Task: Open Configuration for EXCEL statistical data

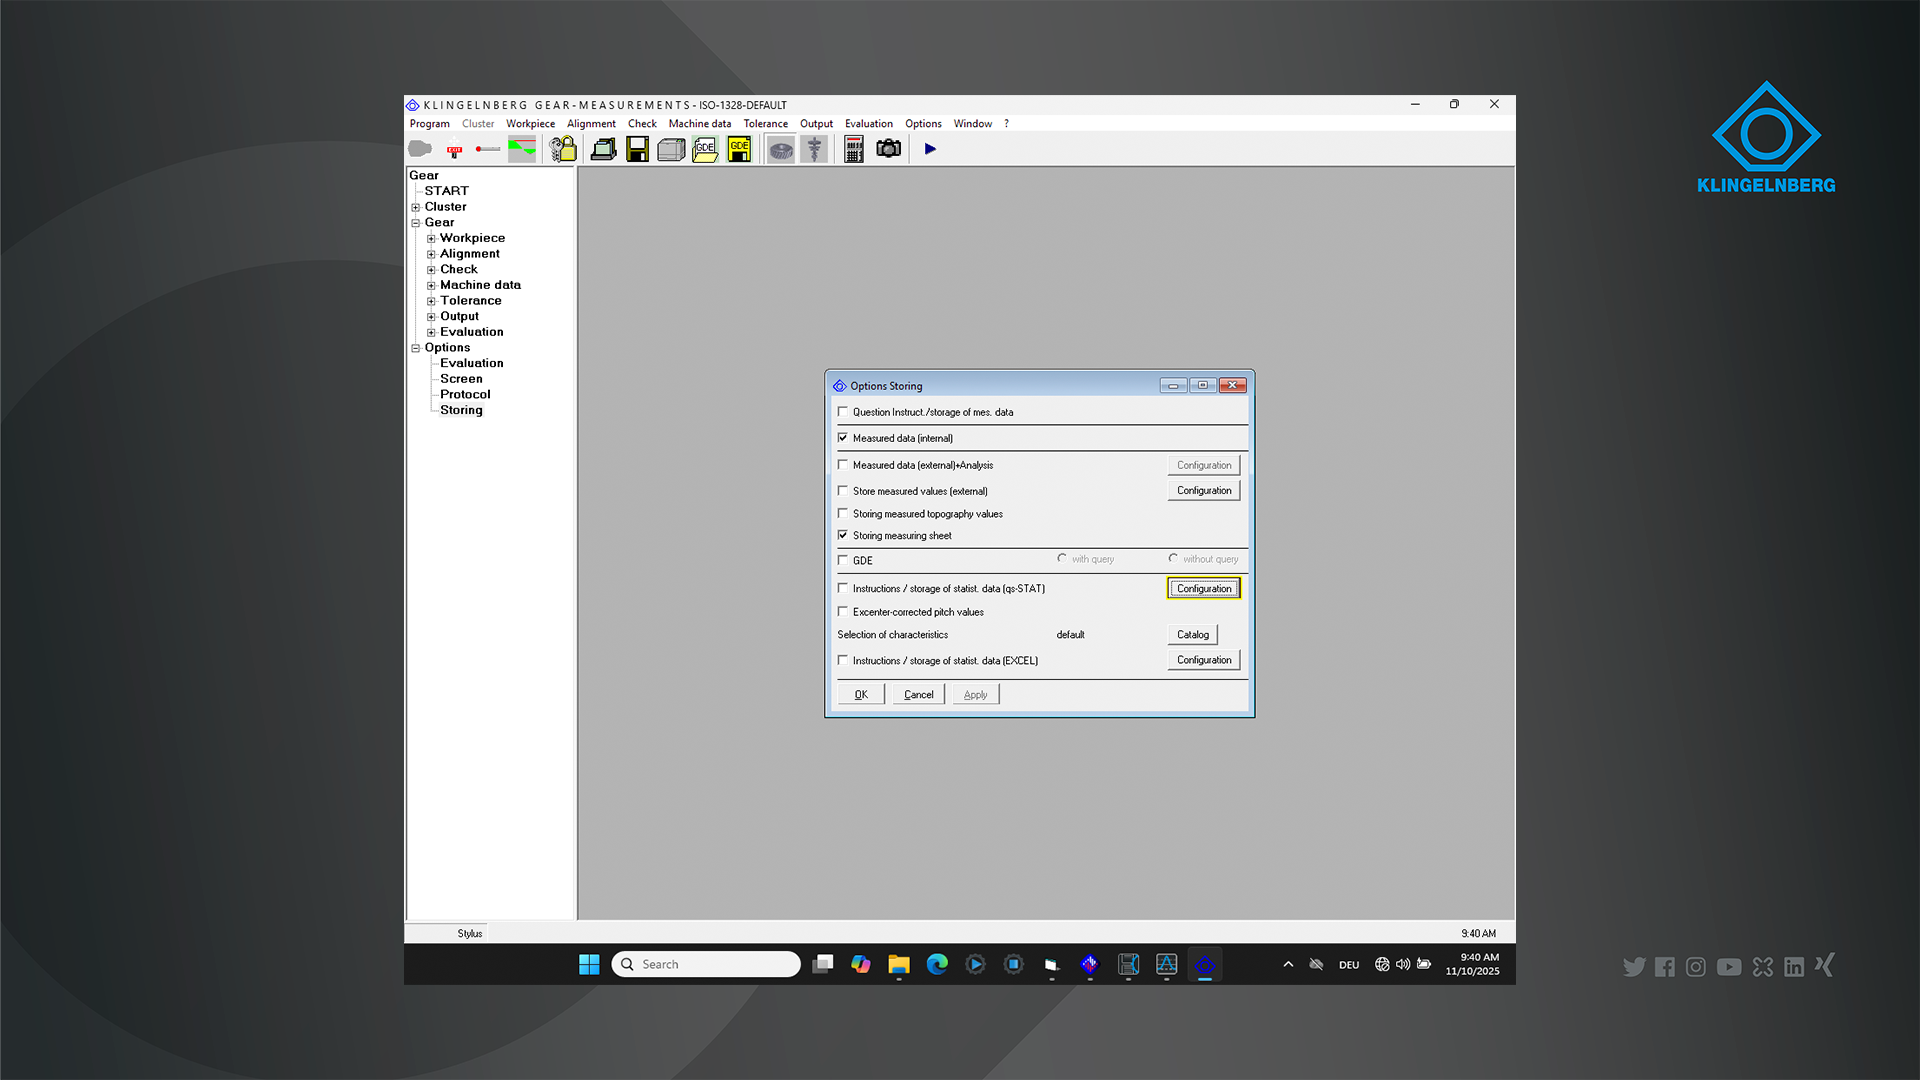Action: pos(1204,660)
